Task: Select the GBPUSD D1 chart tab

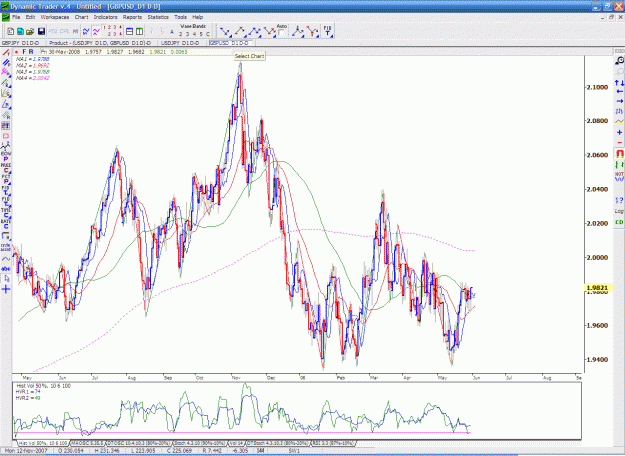Action: 229,43
